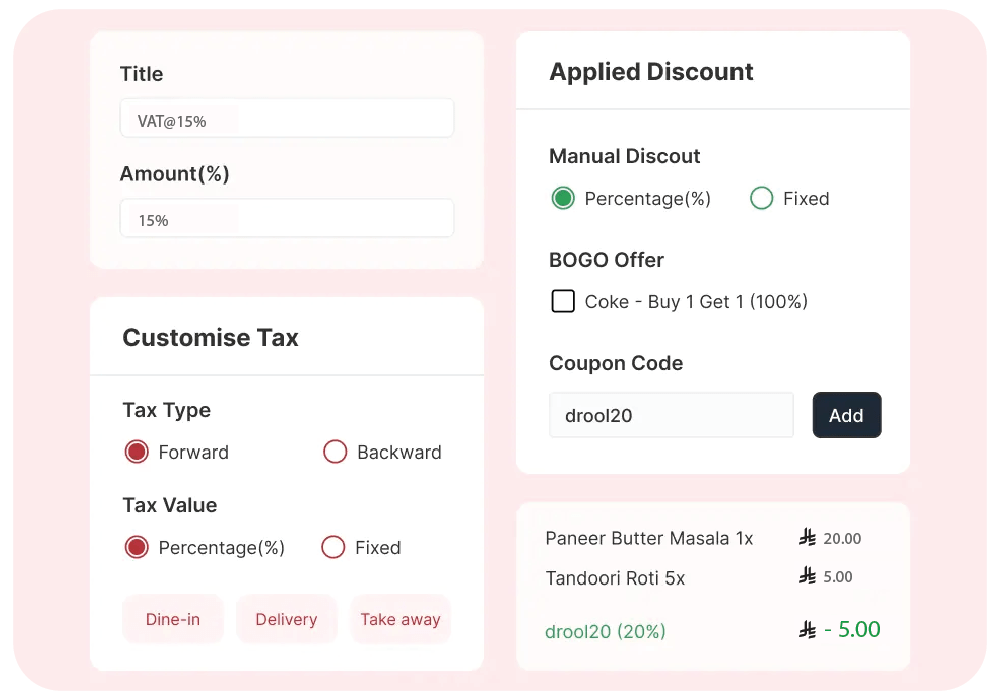Open the Delivery tab
This screenshot has width=1000, height=700.
[x=287, y=619]
